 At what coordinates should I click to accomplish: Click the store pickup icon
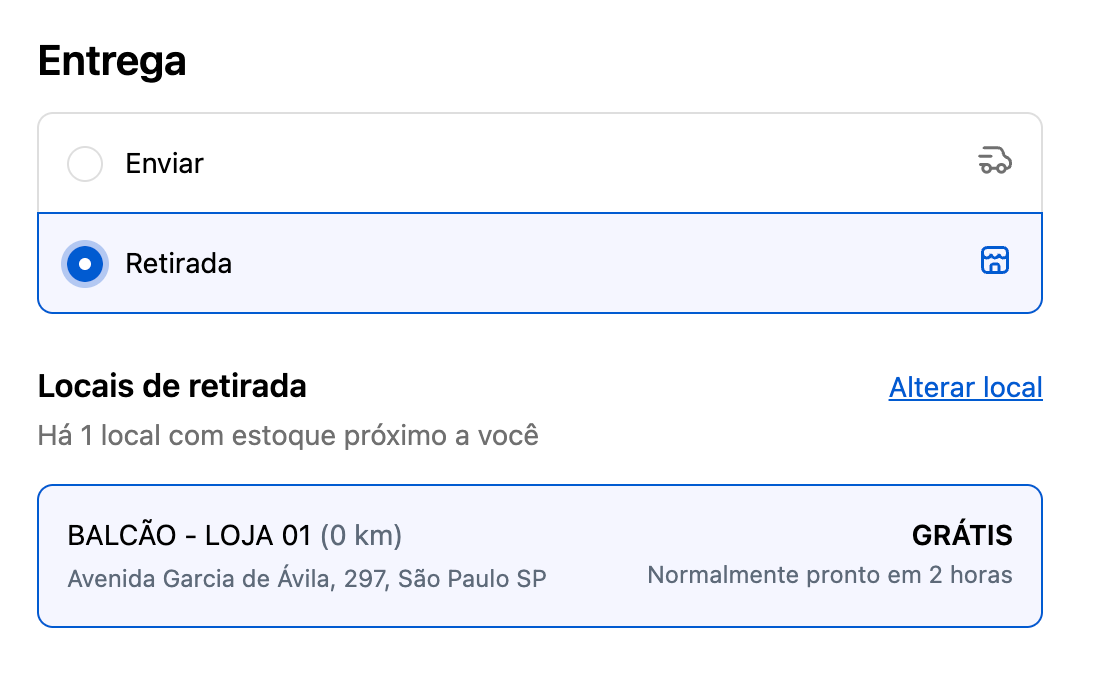pos(994,261)
